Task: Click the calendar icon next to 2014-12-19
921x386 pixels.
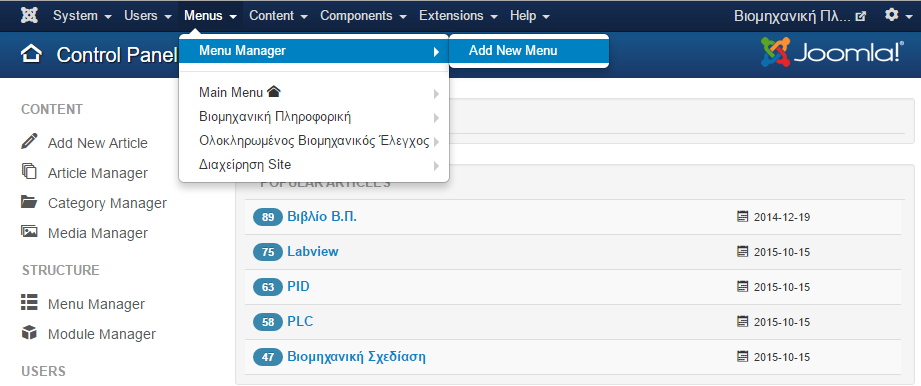Action: click(742, 217)
